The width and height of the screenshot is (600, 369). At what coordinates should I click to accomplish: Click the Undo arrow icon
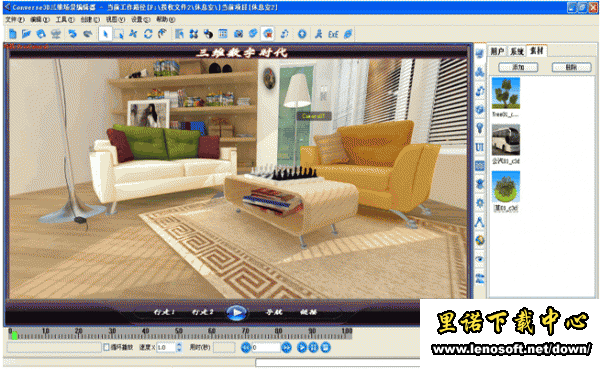[72, 34]
